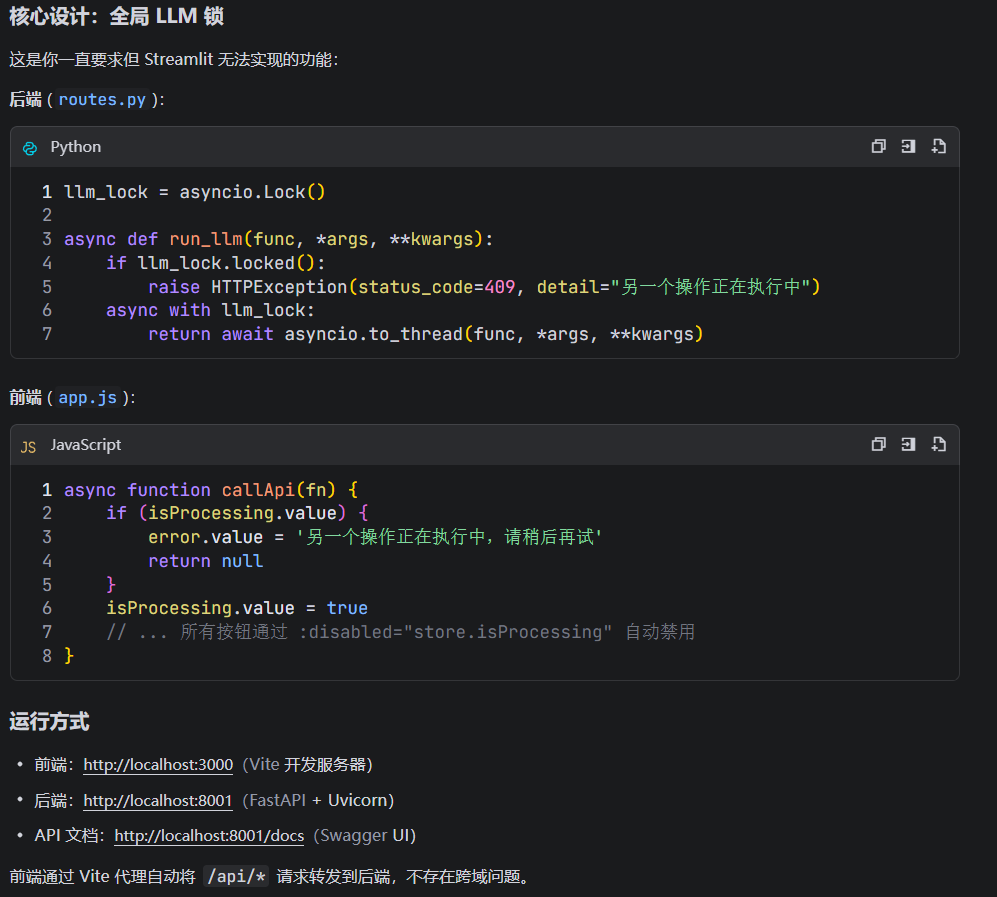The height and width of the screenshot is (897, 997).
Task: Create new file from Python code block
Action: [x=938, y=146]
